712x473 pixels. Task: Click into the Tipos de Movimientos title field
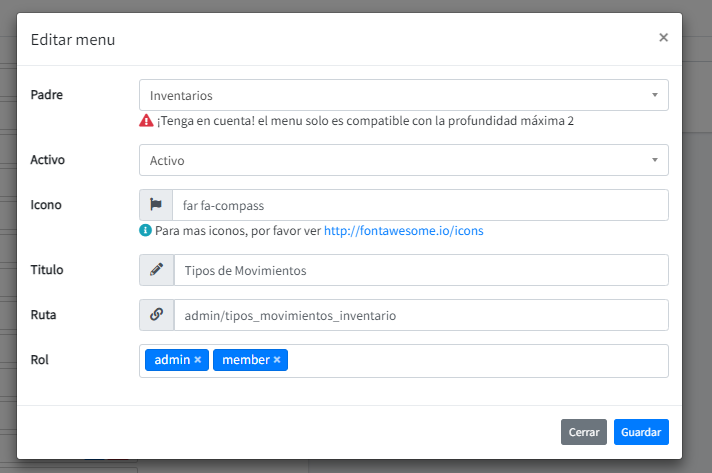420,270
